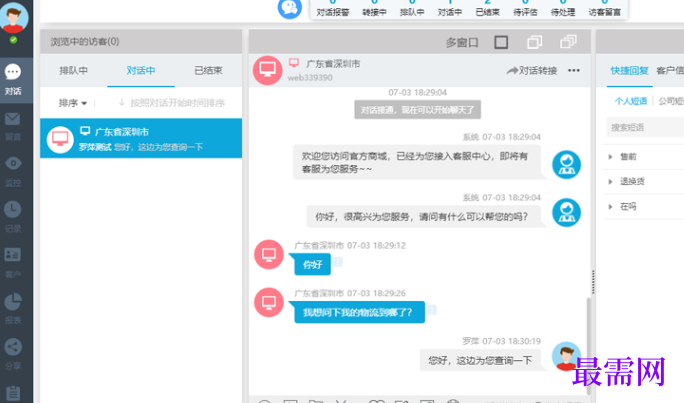The width and height of the screenshot is (684, 403).
Task: Click the clipboard icon in the sidebar
Action: (x=13, y=393)
